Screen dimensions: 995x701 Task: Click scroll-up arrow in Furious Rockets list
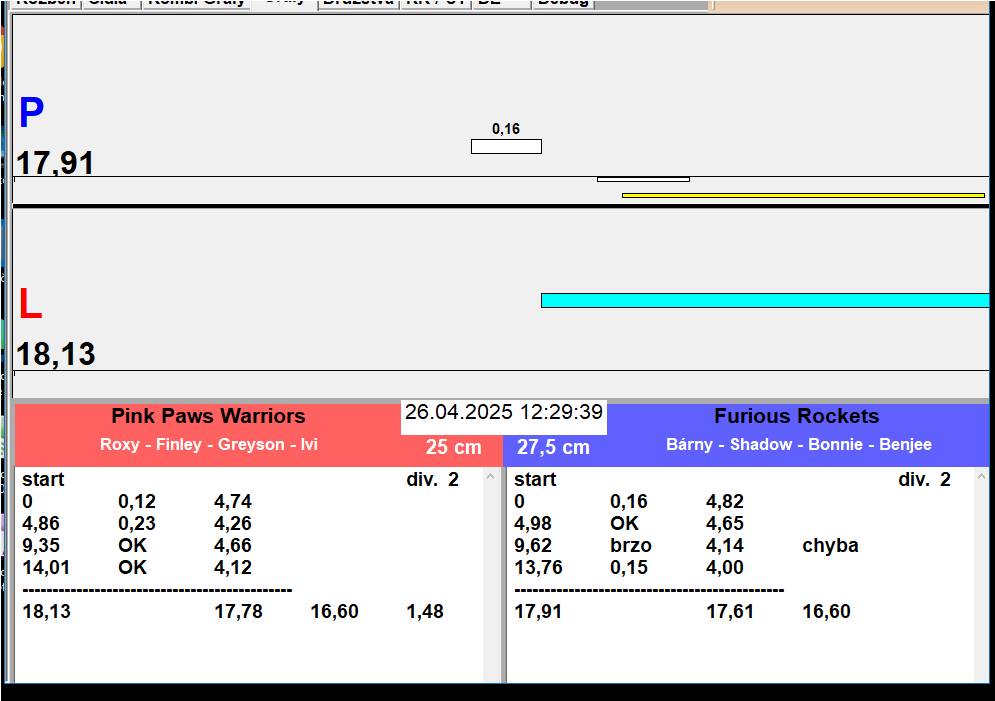point(982,477)
